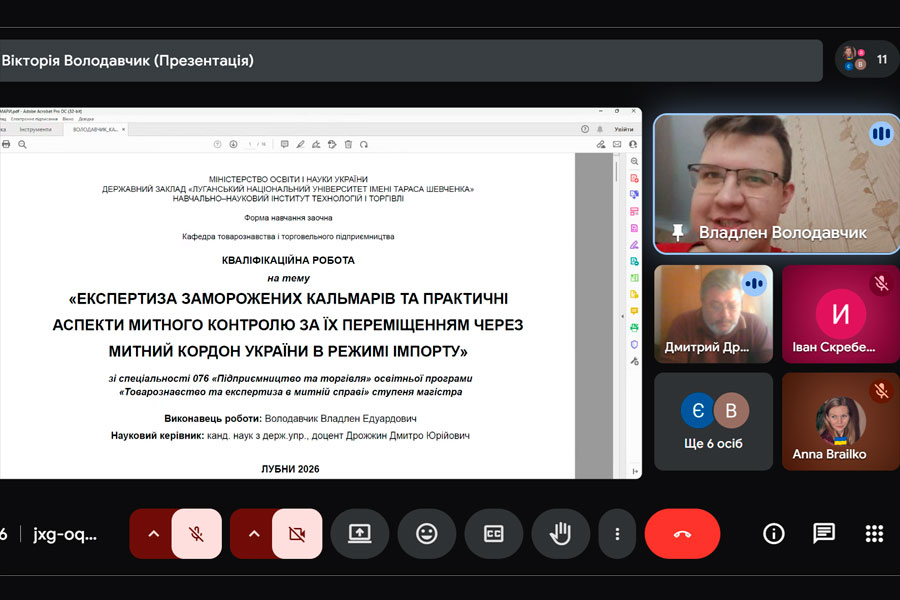This screenshot has width=900, height=600.
Task: Show all 11 participants
Action: tap(867, 60)
